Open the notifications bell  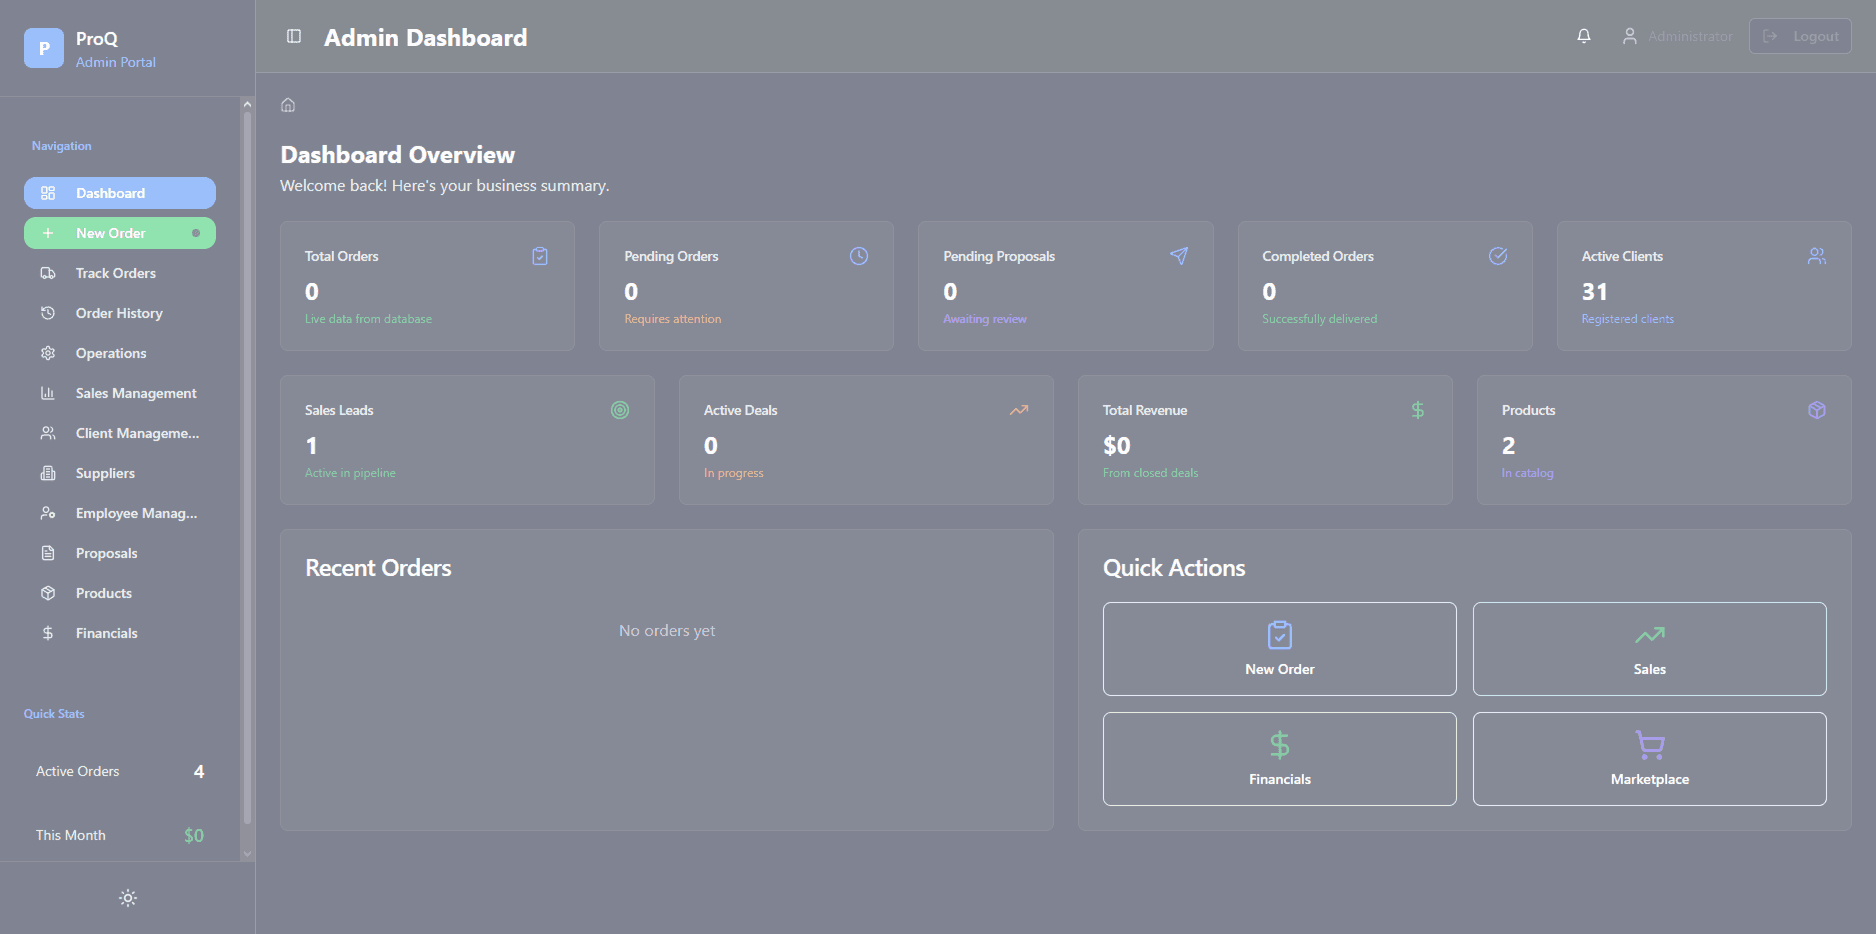pos(1584,36)
